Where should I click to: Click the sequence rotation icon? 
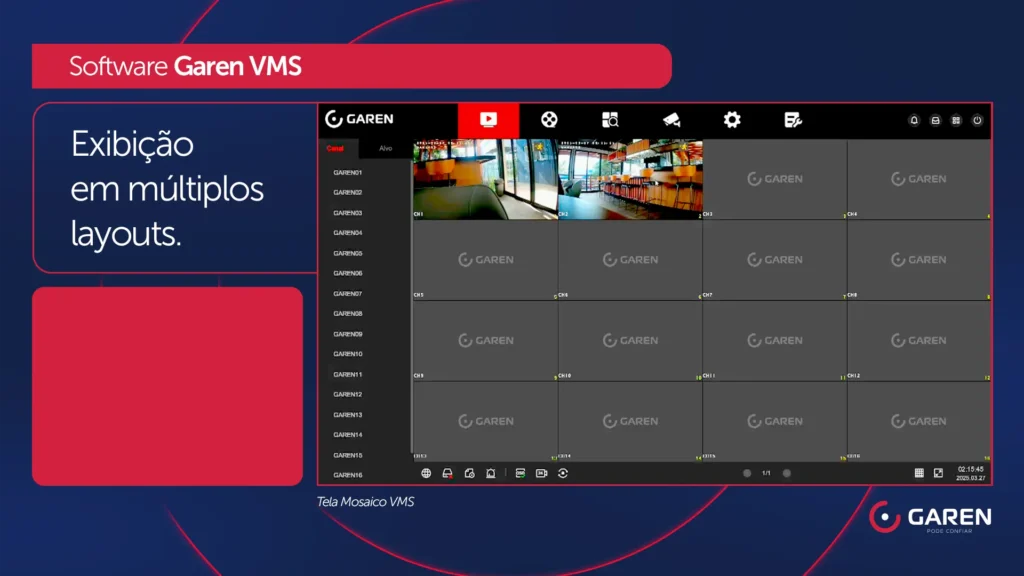[563, 473]
